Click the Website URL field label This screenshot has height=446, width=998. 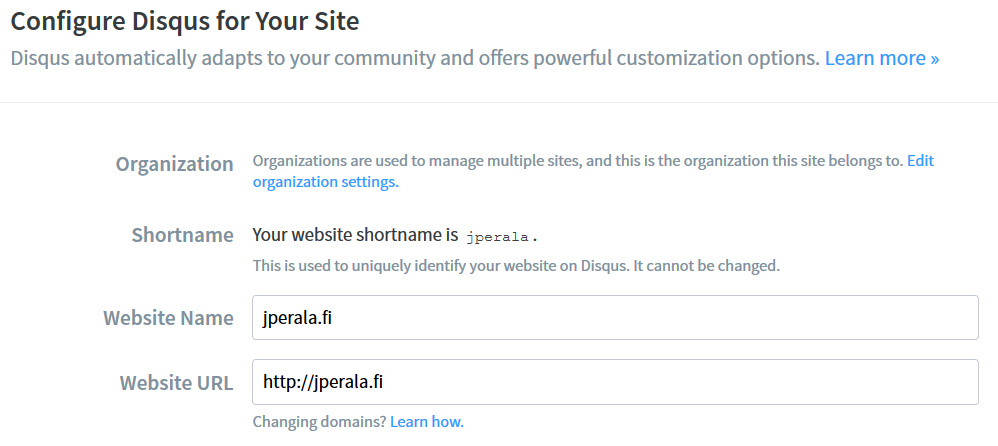pos(176,383)
